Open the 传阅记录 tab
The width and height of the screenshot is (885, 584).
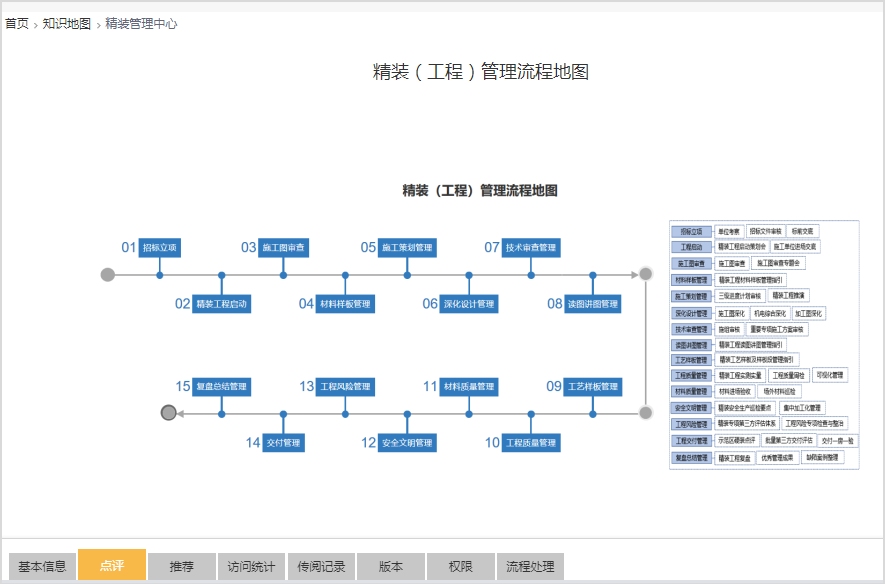click(321, 566)
